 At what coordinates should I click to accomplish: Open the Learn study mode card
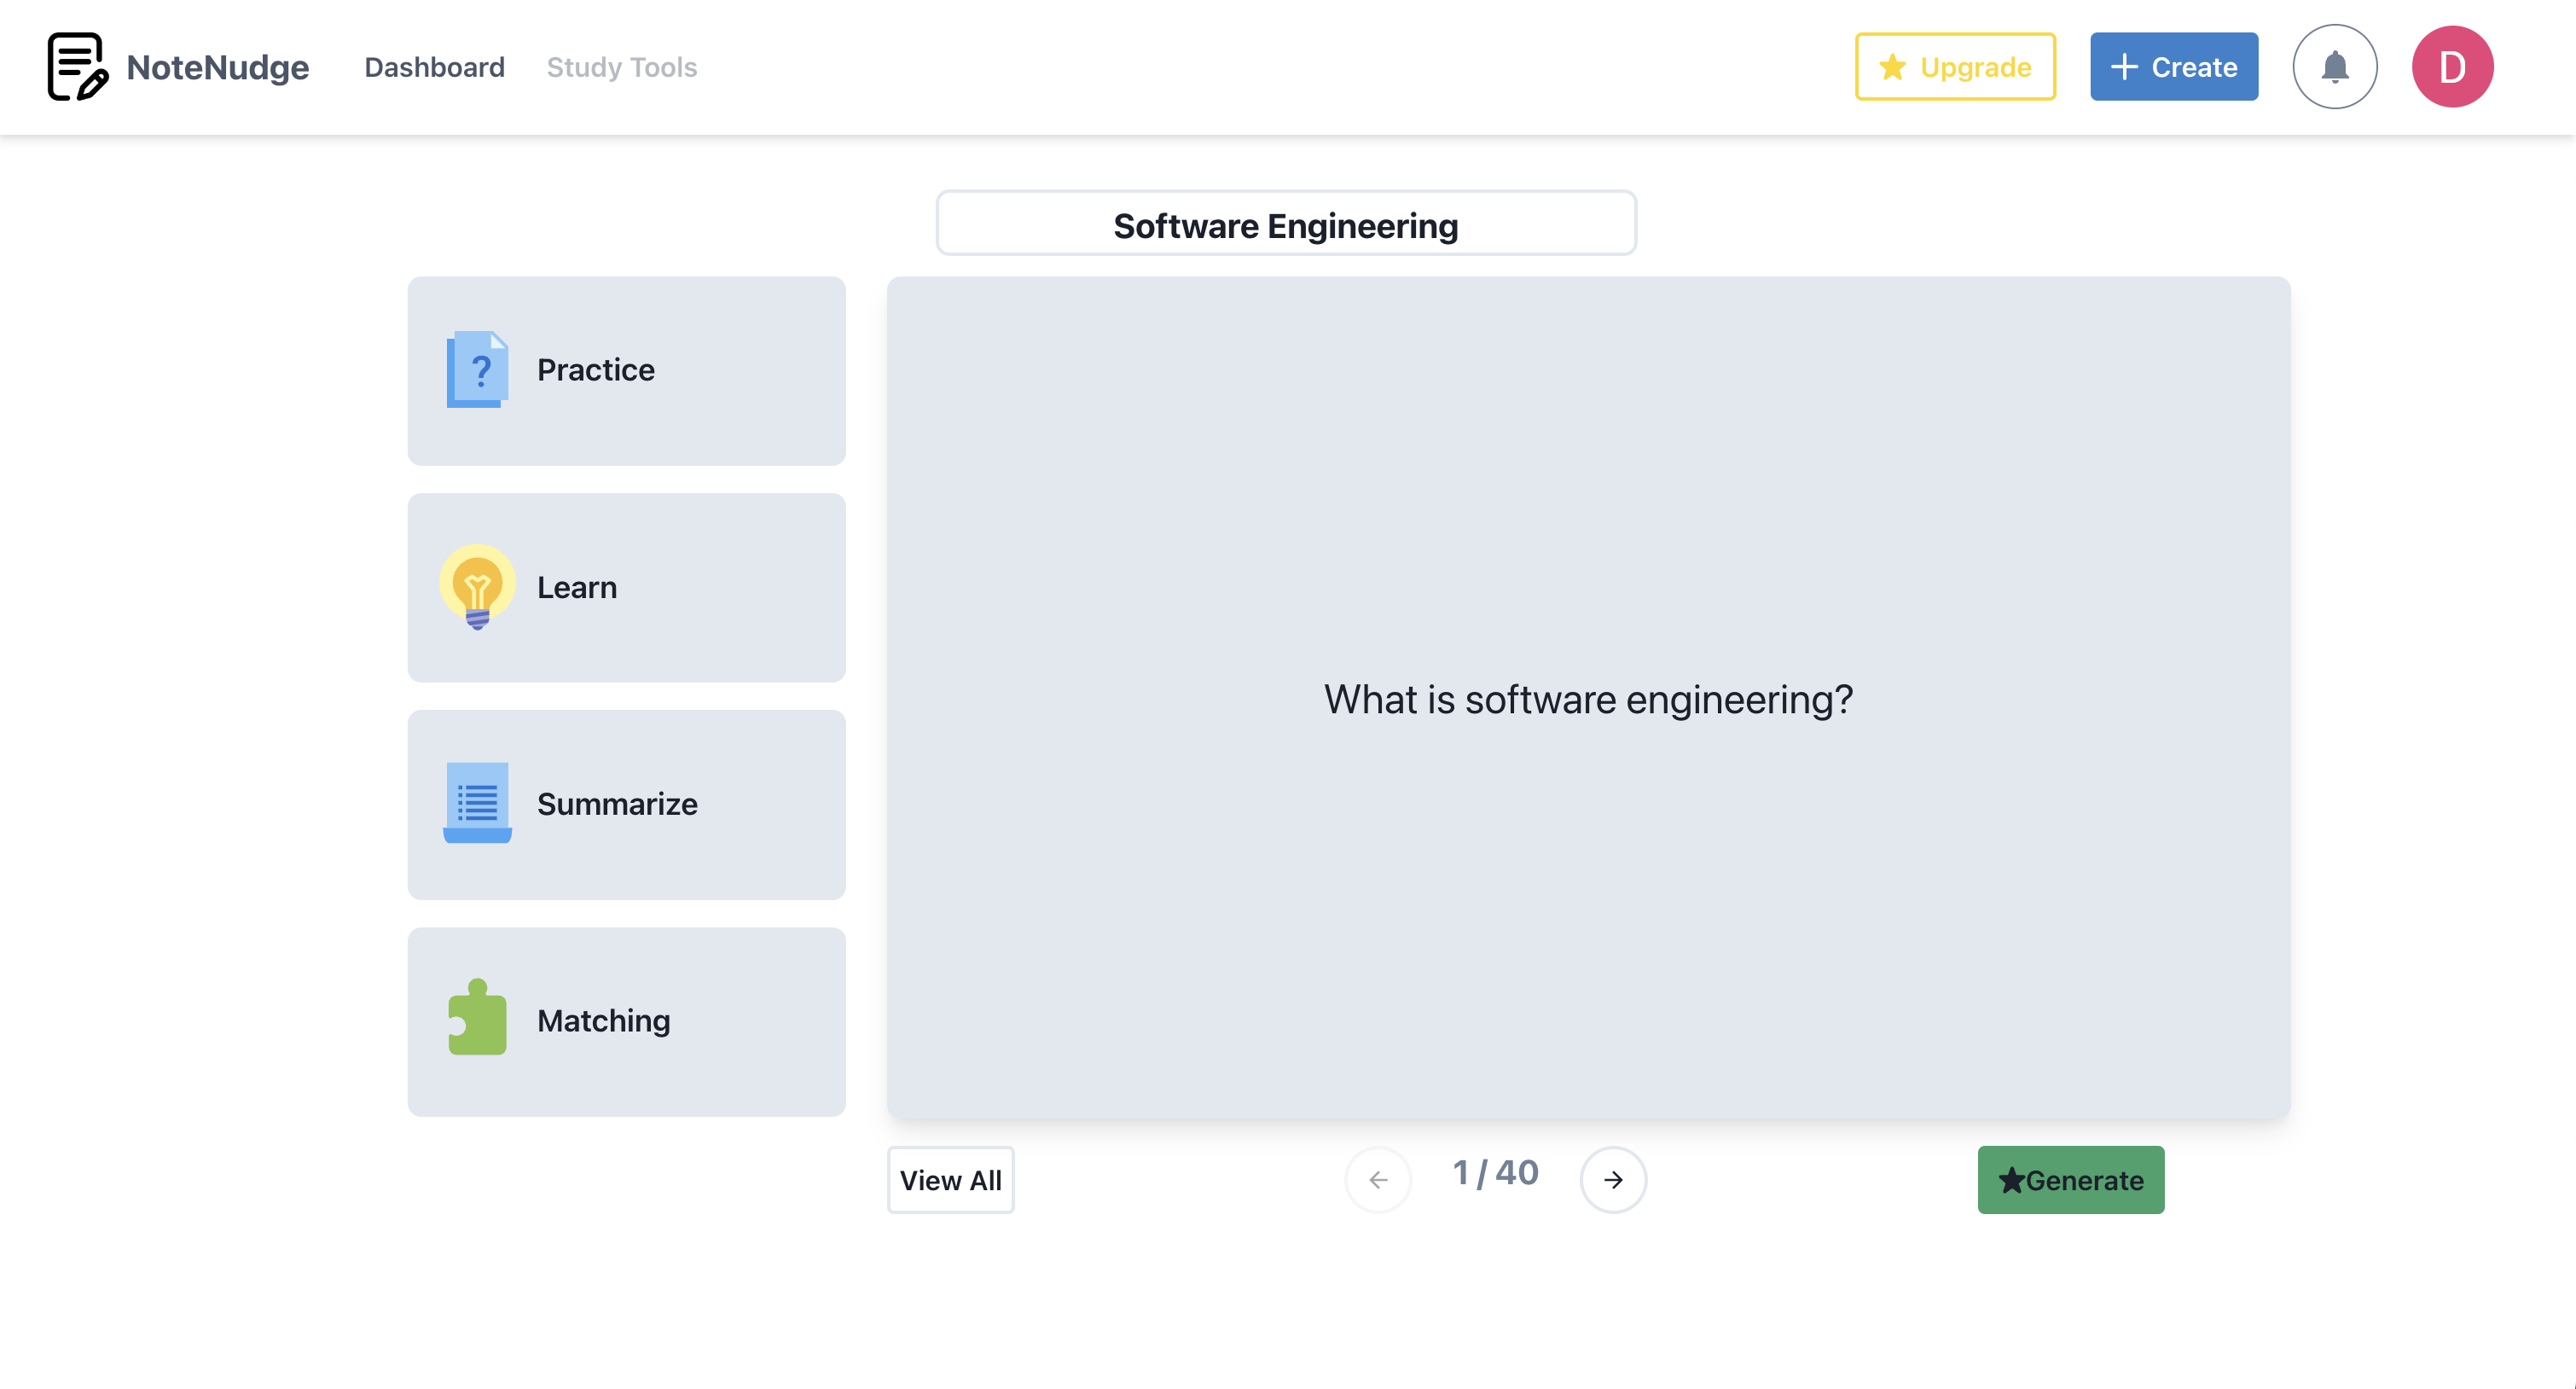627,588
